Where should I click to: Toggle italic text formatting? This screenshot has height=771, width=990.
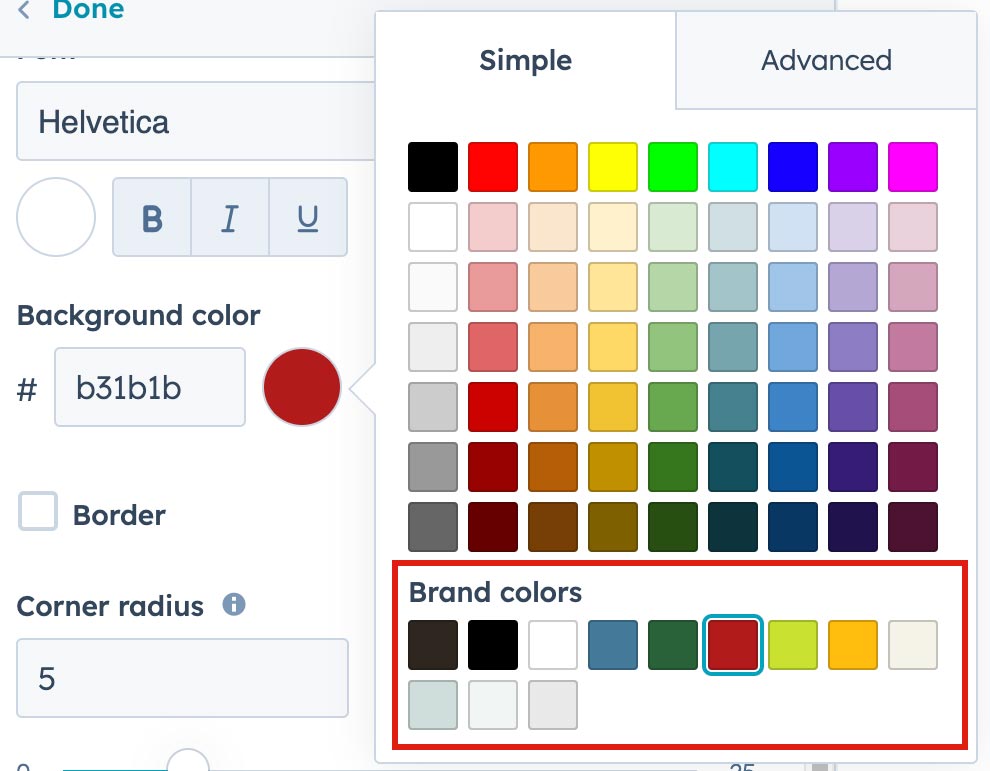point(230,218)
